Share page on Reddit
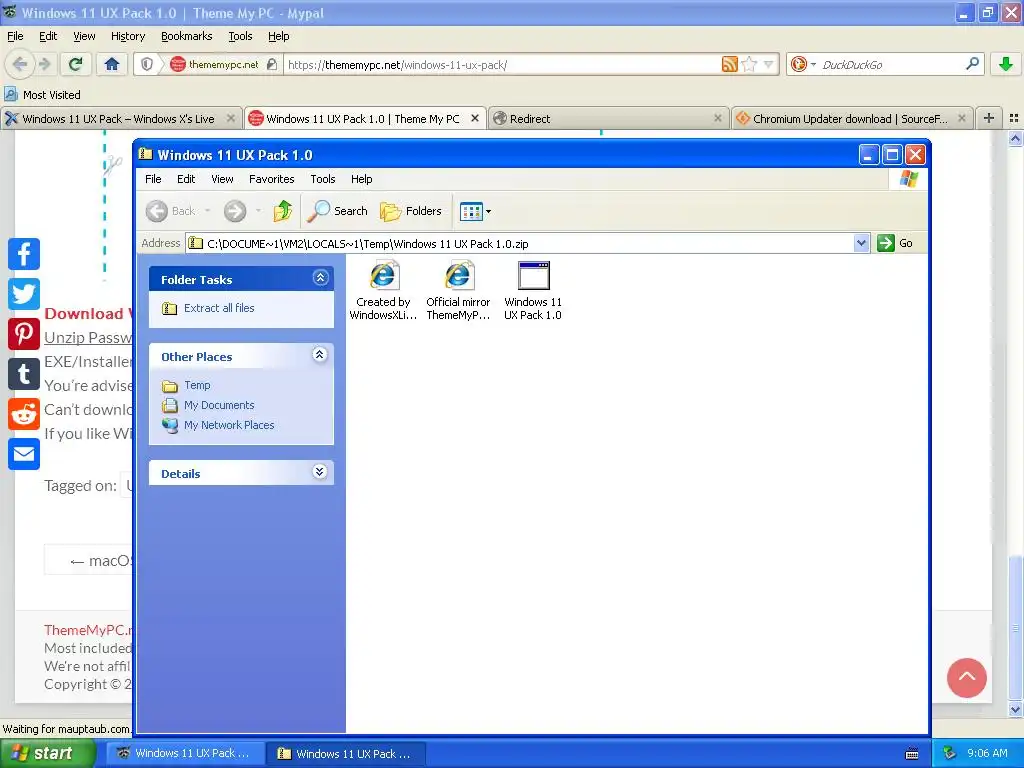 (24, 414)
